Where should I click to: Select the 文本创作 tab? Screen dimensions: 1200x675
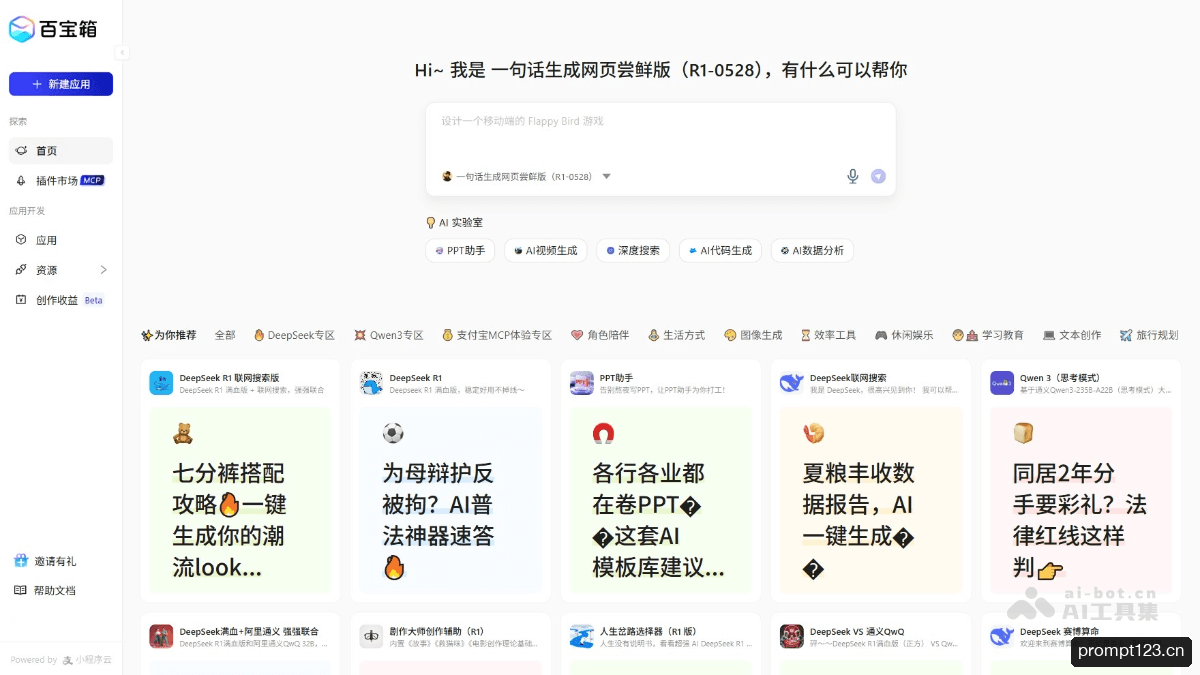(x=1071, y=335)
